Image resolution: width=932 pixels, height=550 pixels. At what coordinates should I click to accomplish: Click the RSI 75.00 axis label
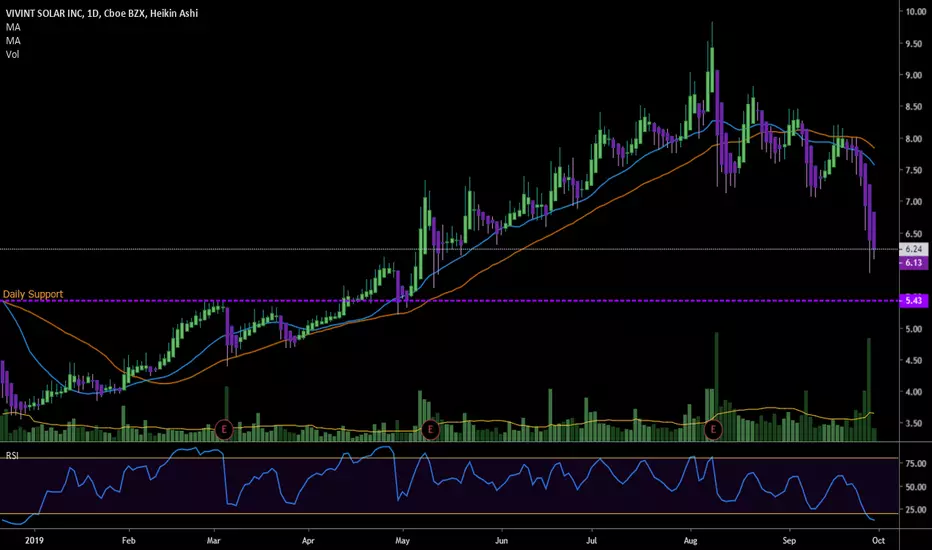pos(916,463)
